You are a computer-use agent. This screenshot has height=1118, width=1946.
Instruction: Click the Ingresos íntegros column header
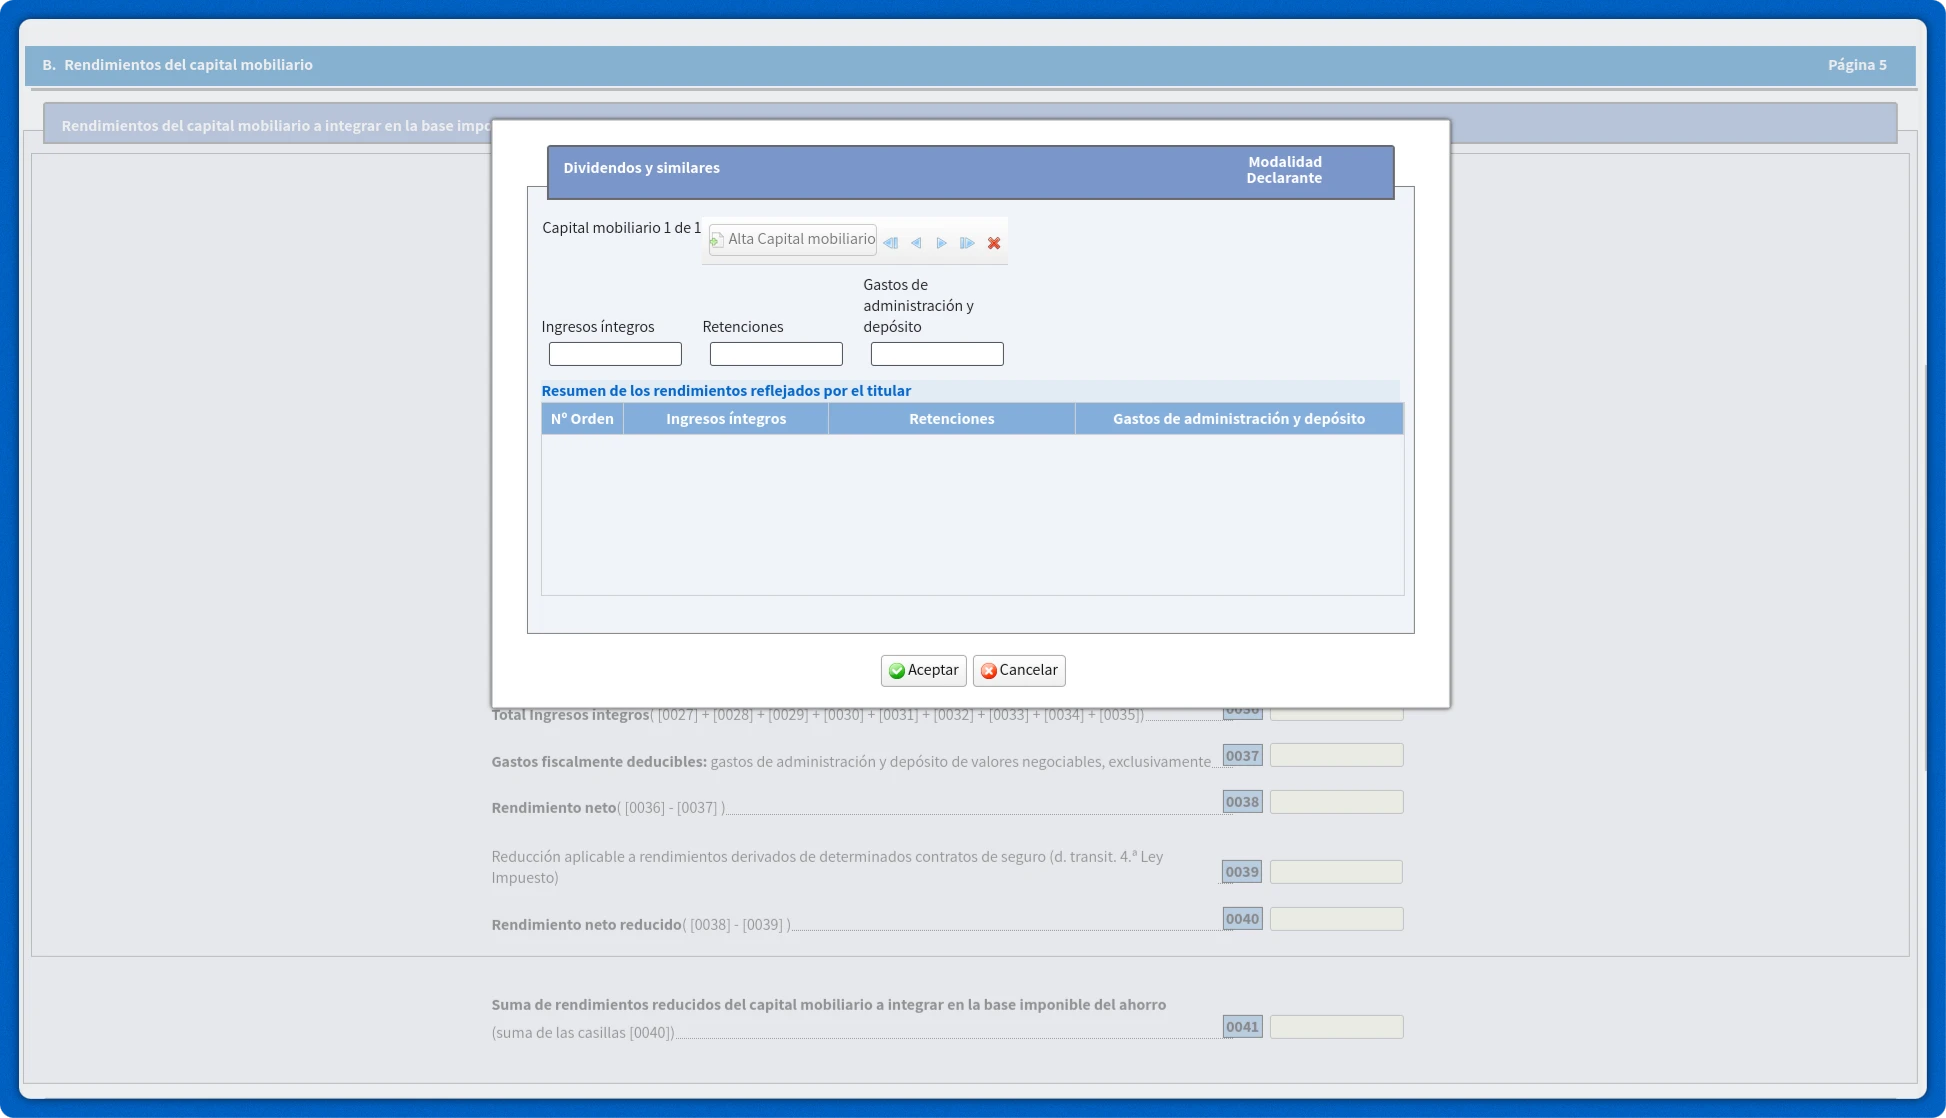click(x=726, y=419)
